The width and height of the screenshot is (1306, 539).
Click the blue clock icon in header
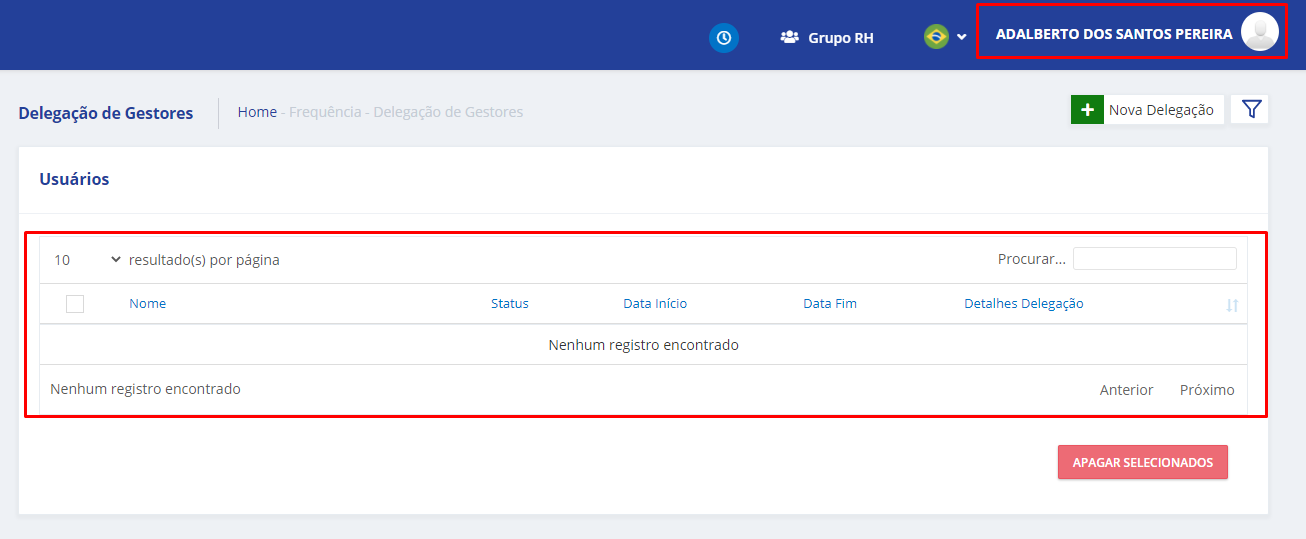tap(723, 37)
